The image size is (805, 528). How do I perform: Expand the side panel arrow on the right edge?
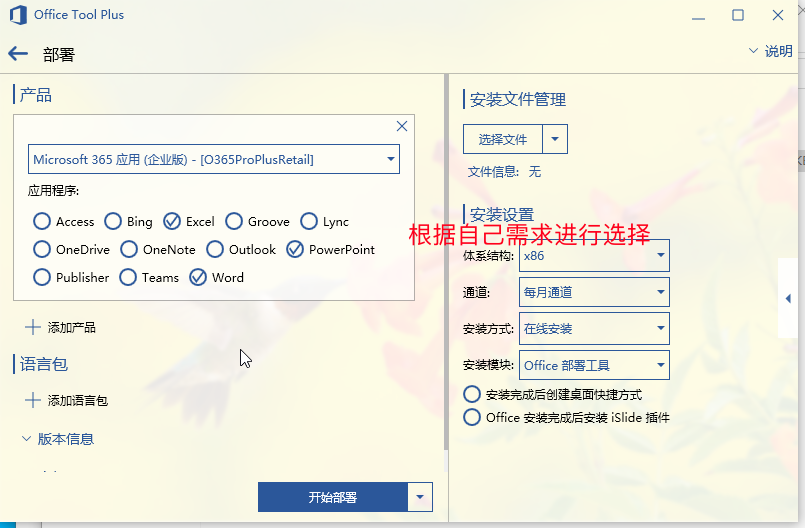(x=788, y=298)
